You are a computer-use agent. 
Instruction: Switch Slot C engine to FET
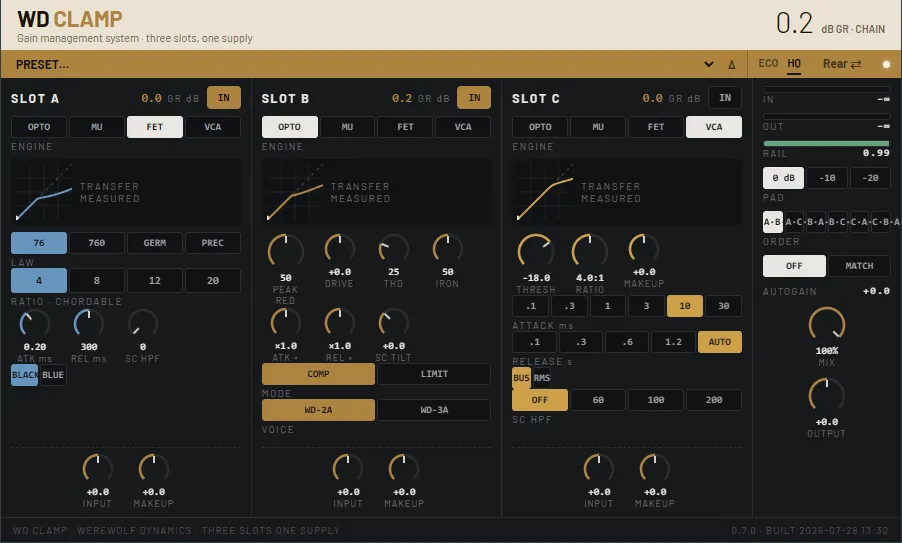click(x=656, y=127)
